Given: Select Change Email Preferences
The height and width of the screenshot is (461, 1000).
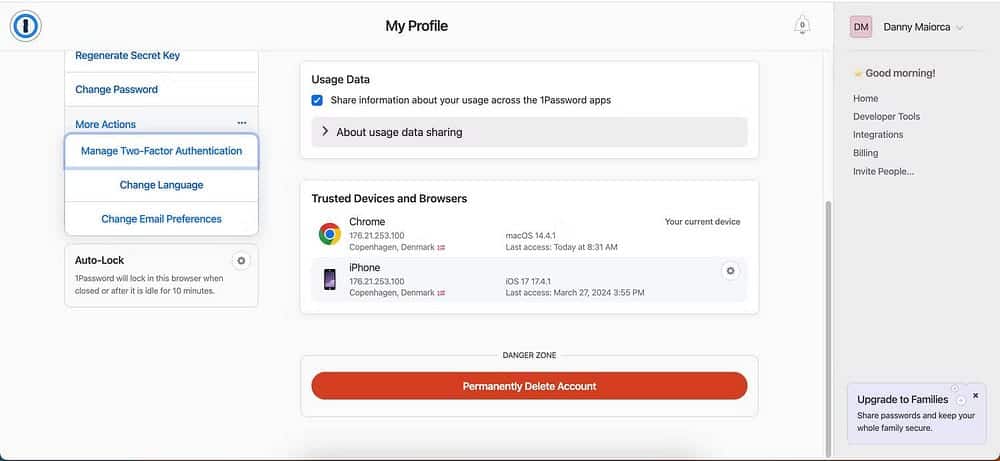Looking at the screenshot, I should tap(161, 219).
